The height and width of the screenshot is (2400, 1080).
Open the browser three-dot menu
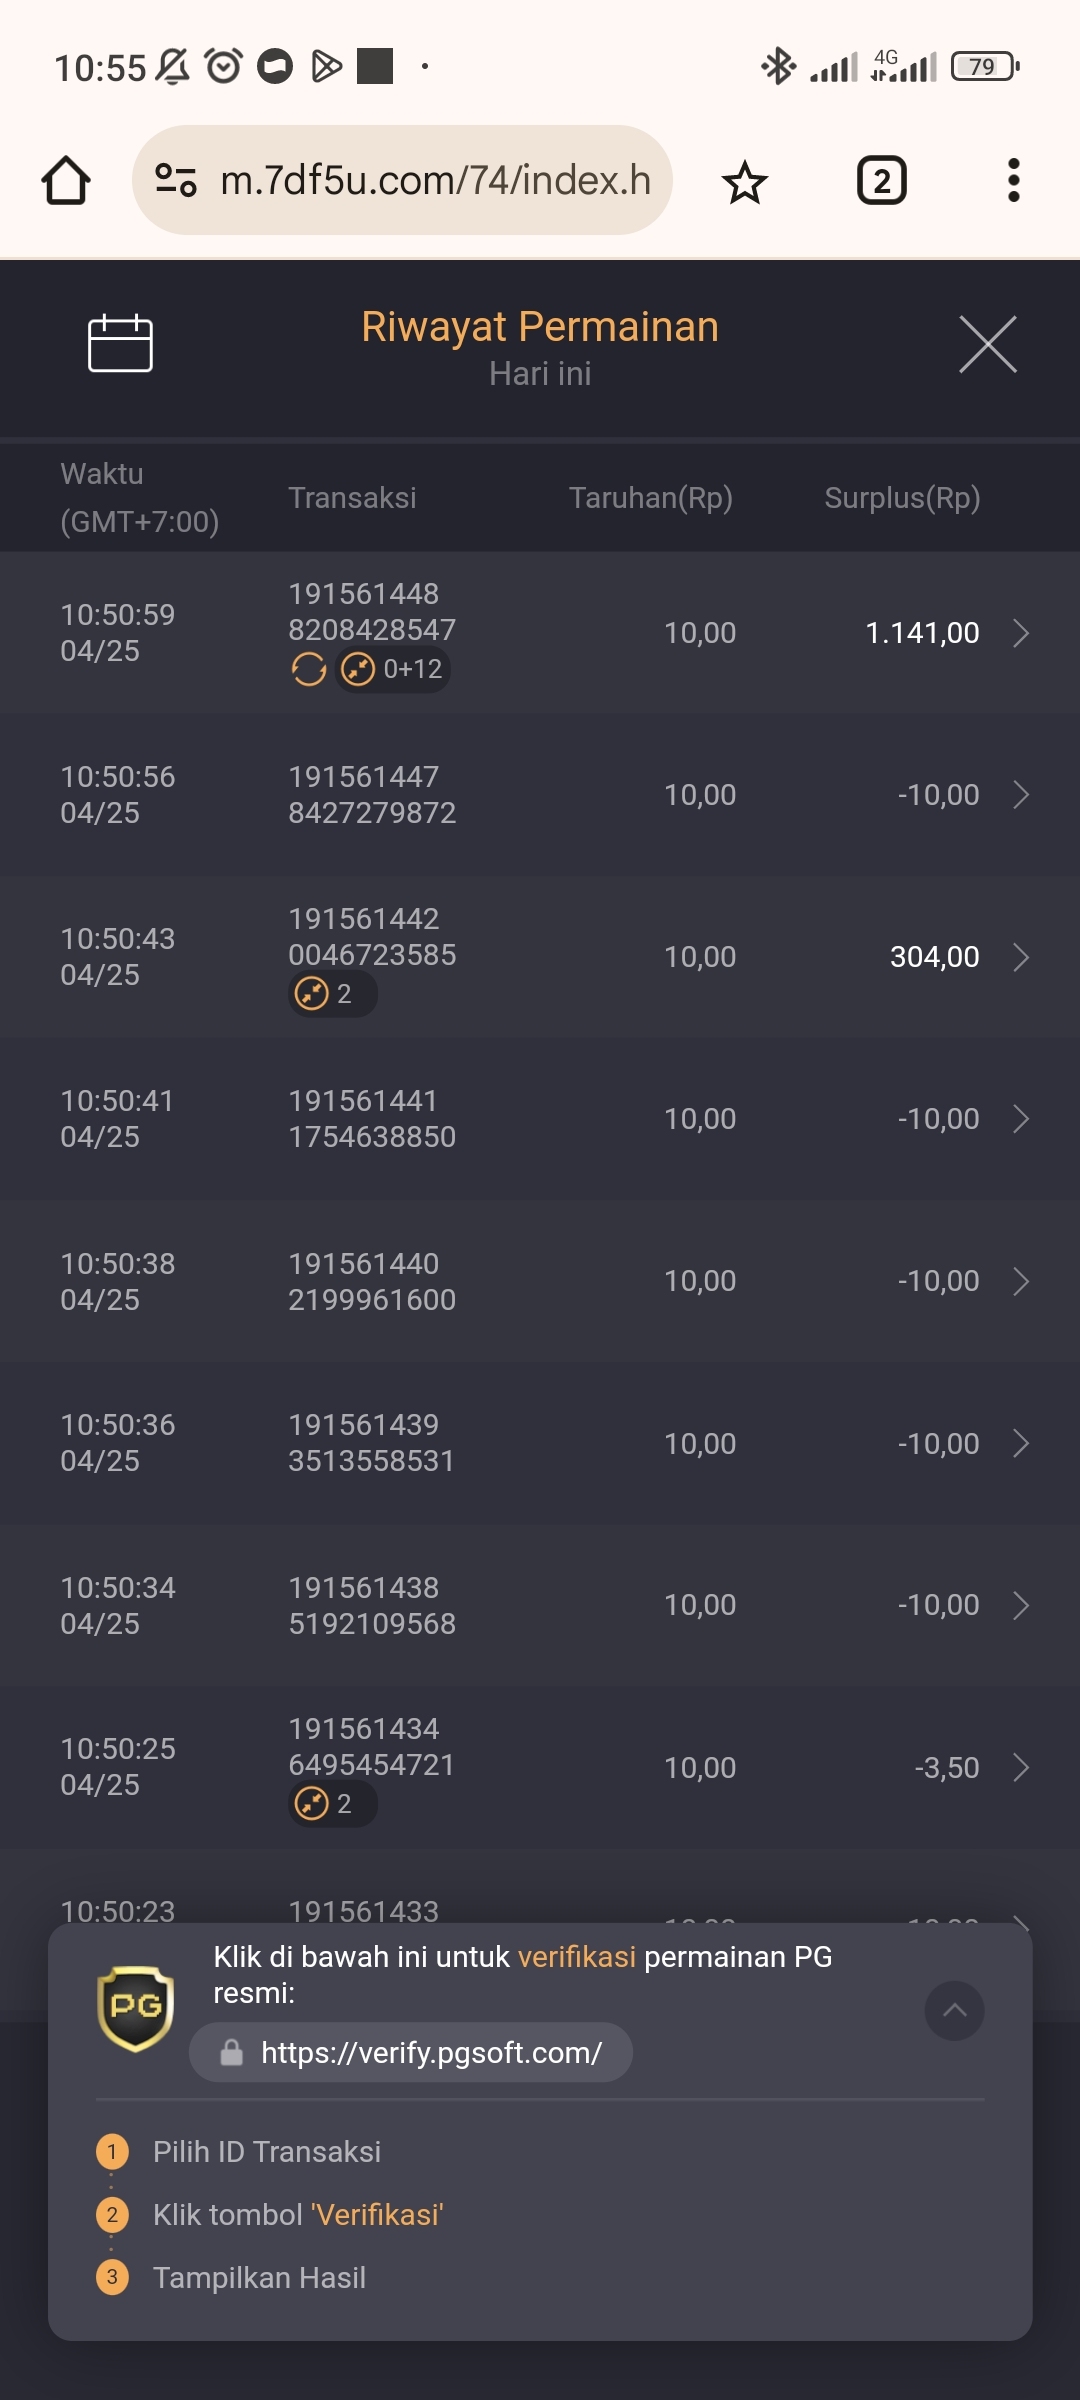pyautogui.click(x=1014, y=181)
